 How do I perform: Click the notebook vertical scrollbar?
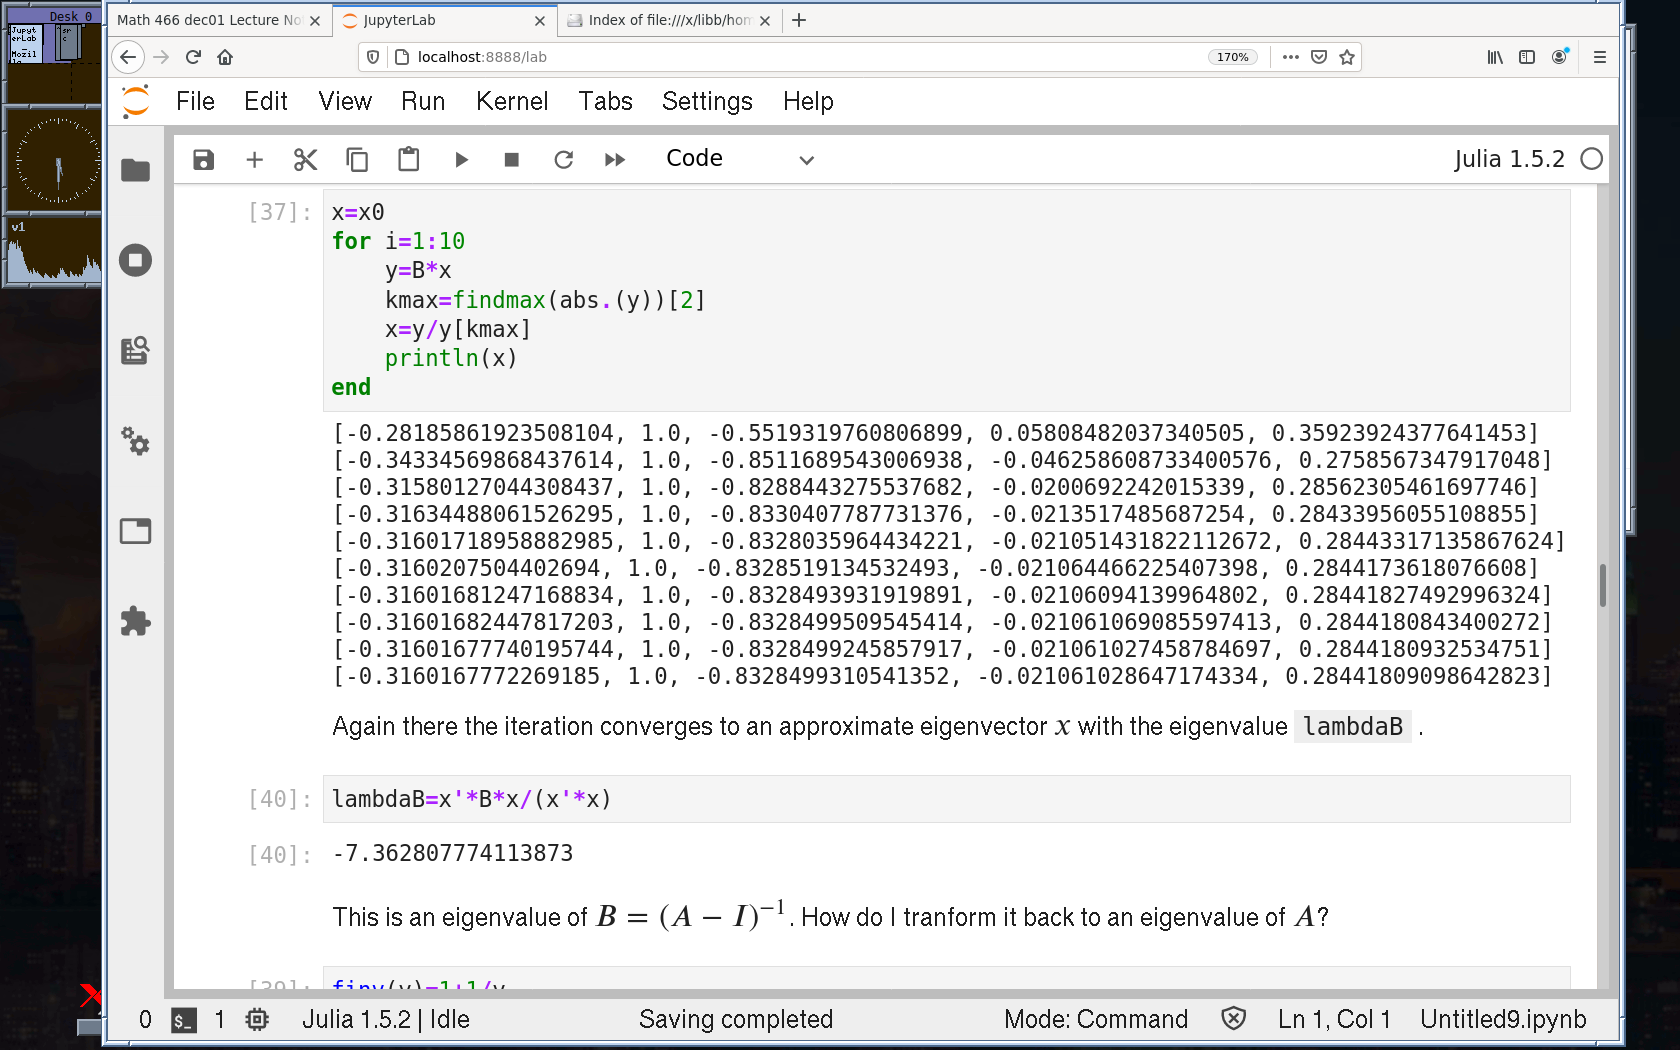point(1602,585)
